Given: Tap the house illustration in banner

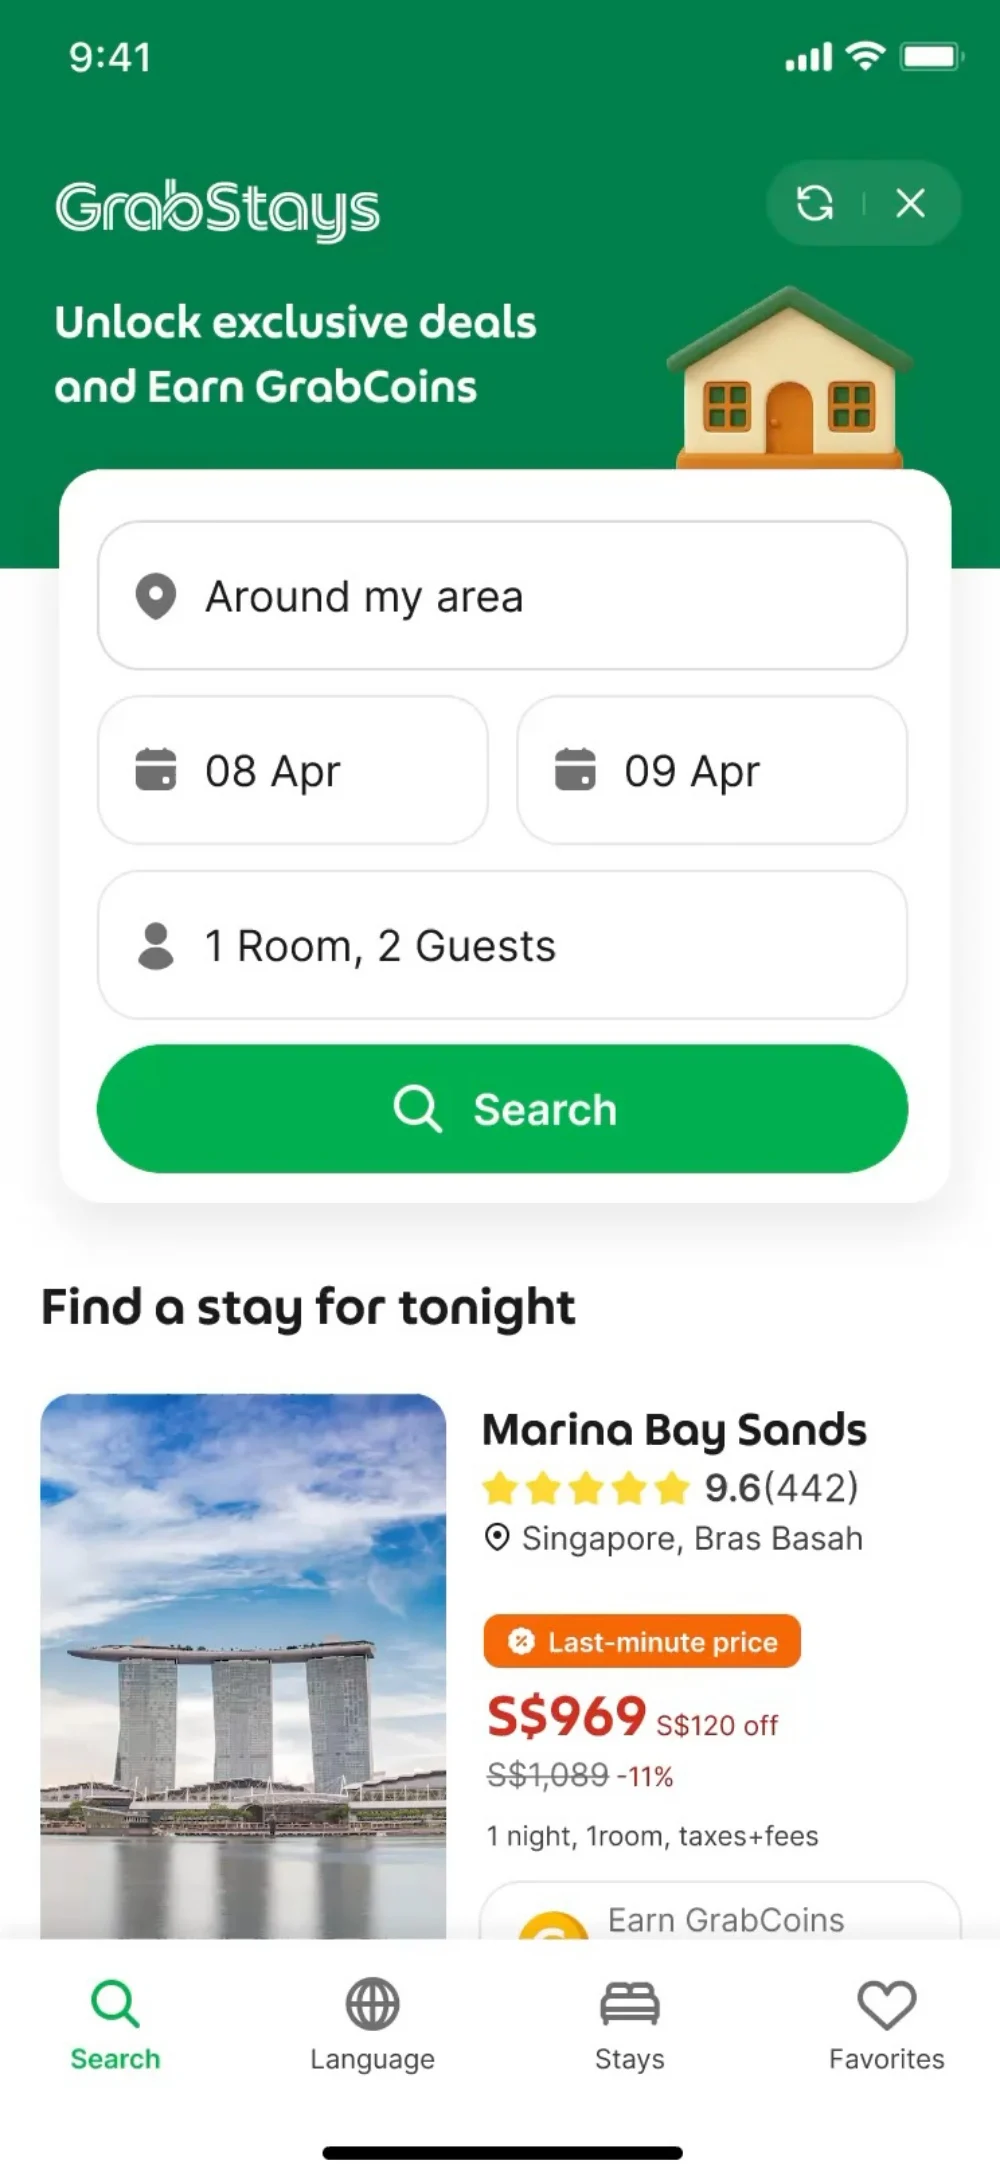Looking at the screenshot, I should [x=790, y=380].
